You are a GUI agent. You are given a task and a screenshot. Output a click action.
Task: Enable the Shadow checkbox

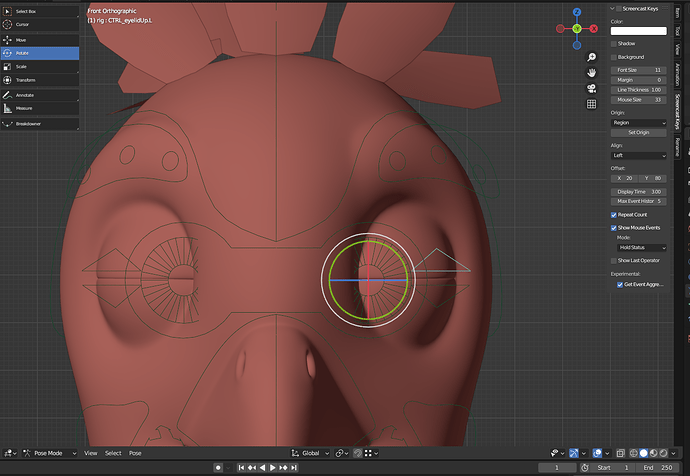click(613, 44)
